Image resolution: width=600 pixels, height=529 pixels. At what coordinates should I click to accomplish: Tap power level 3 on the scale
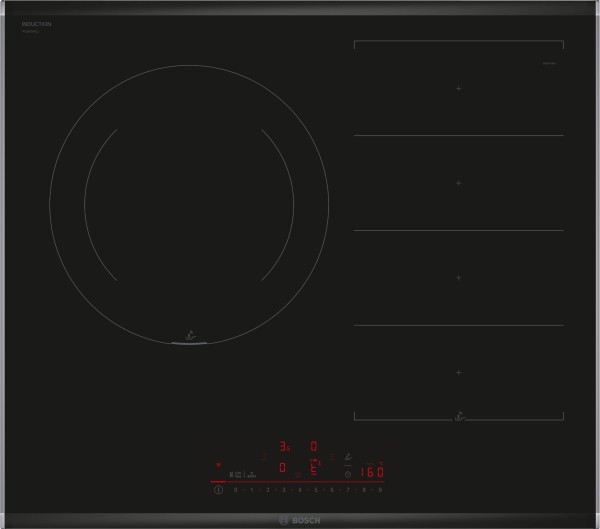(x=284, y=491)
